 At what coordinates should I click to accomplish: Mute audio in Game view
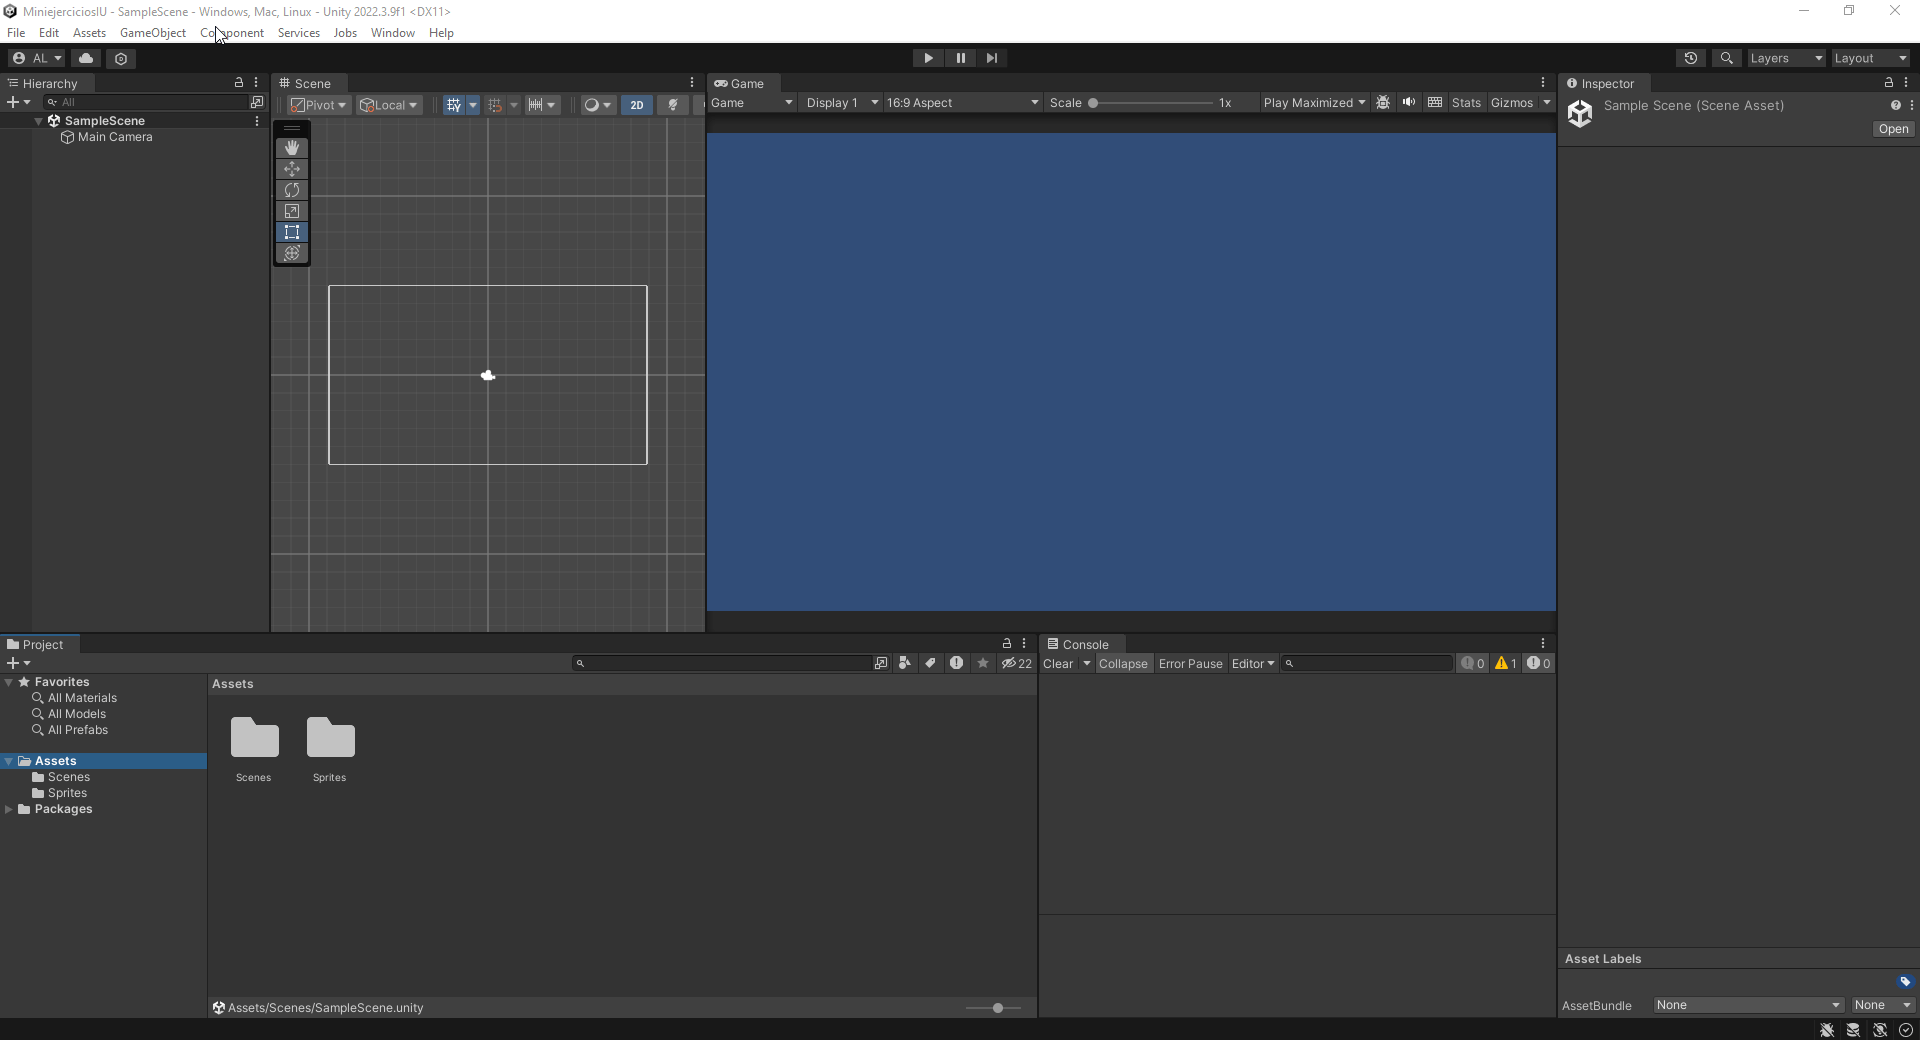pyautogui.click(x=1409, y=103)
